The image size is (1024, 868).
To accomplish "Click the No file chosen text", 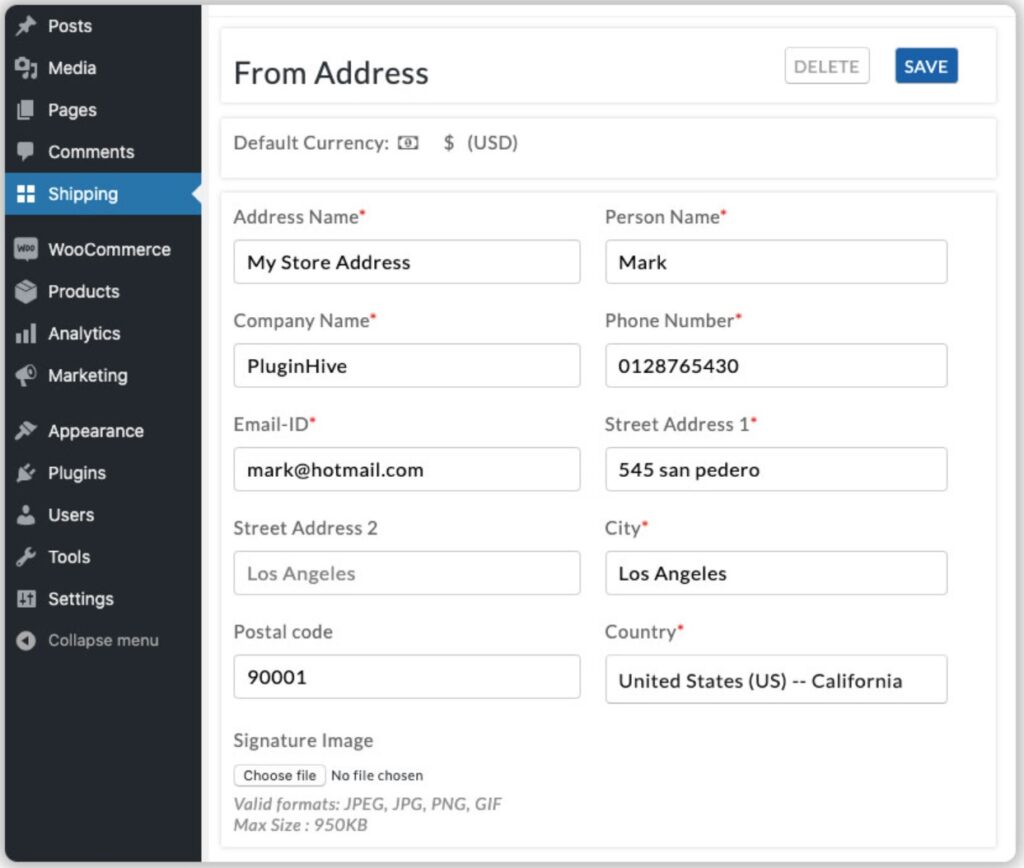I will click(377, 775).
